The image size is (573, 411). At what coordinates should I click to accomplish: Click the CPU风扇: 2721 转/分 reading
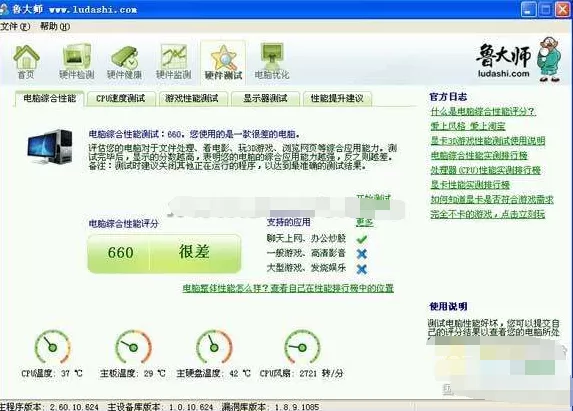click(301, 373)
